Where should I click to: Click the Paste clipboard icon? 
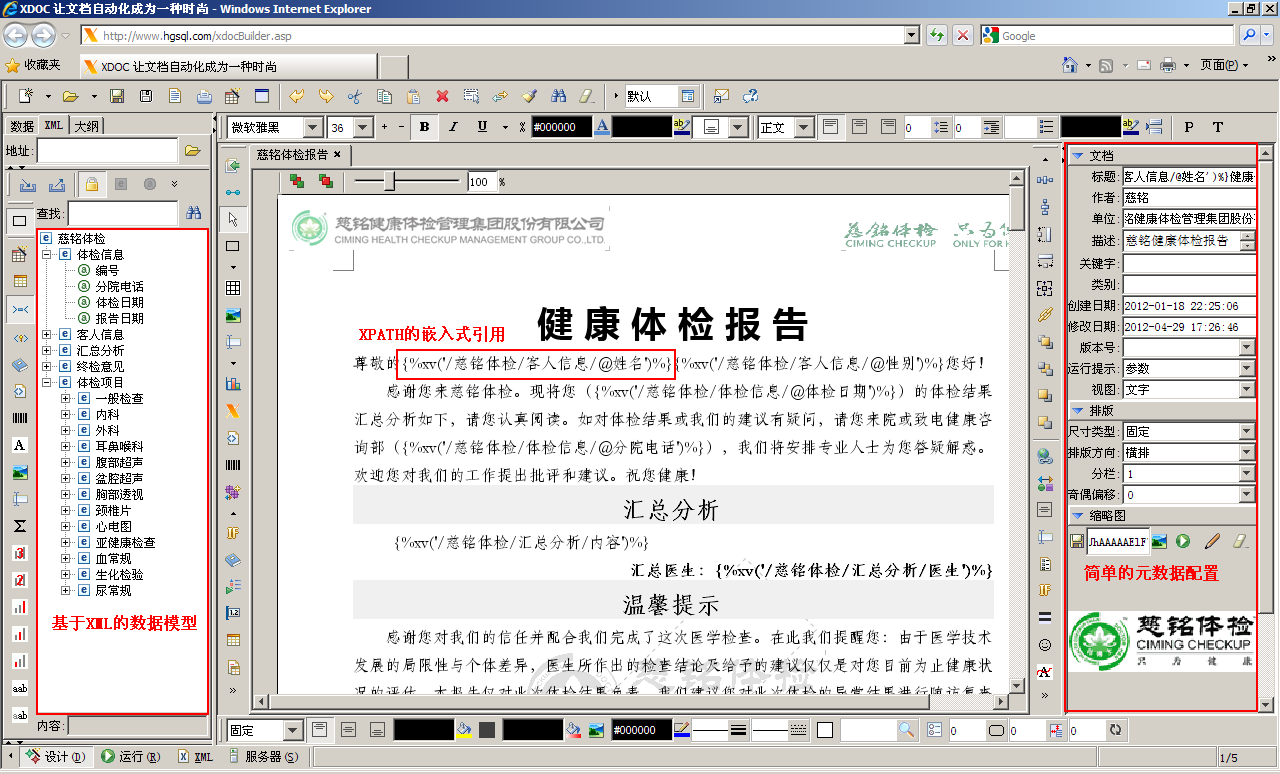(x=413, y=96)
